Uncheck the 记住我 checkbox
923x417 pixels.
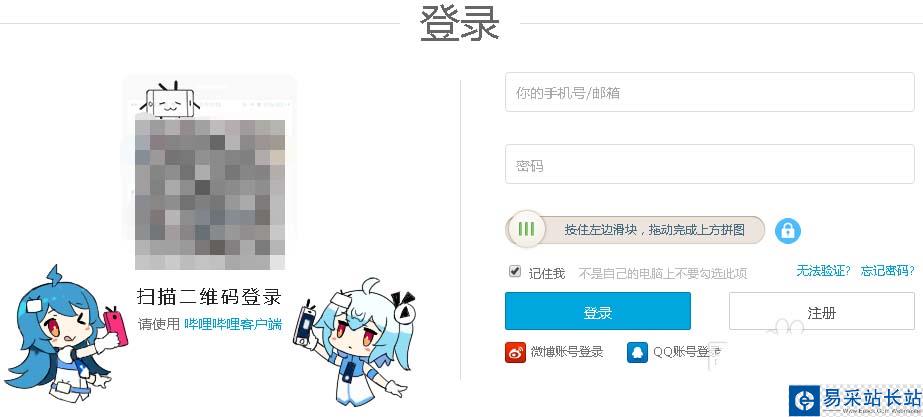click(x=515, y=272)
